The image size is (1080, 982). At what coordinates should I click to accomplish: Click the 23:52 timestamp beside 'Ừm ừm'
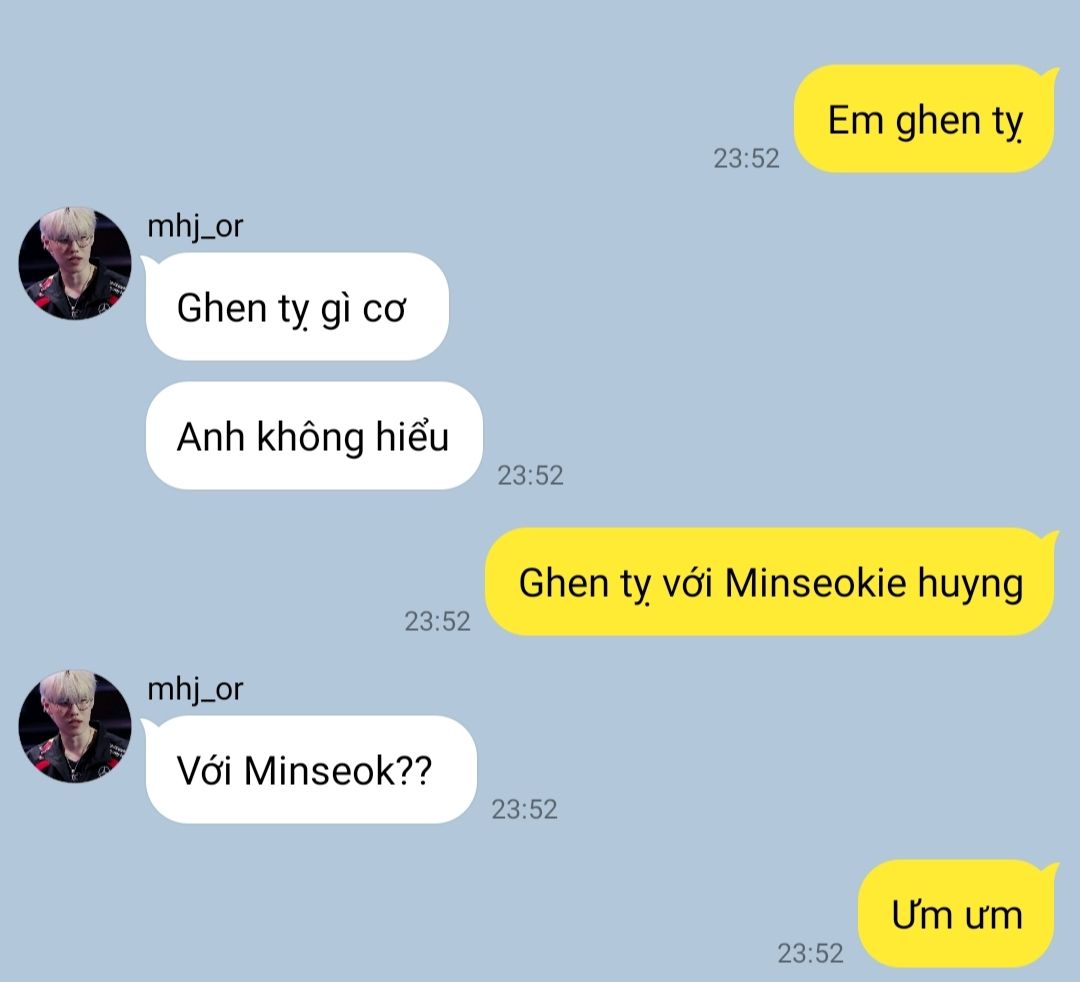click(x=810, y=953)
